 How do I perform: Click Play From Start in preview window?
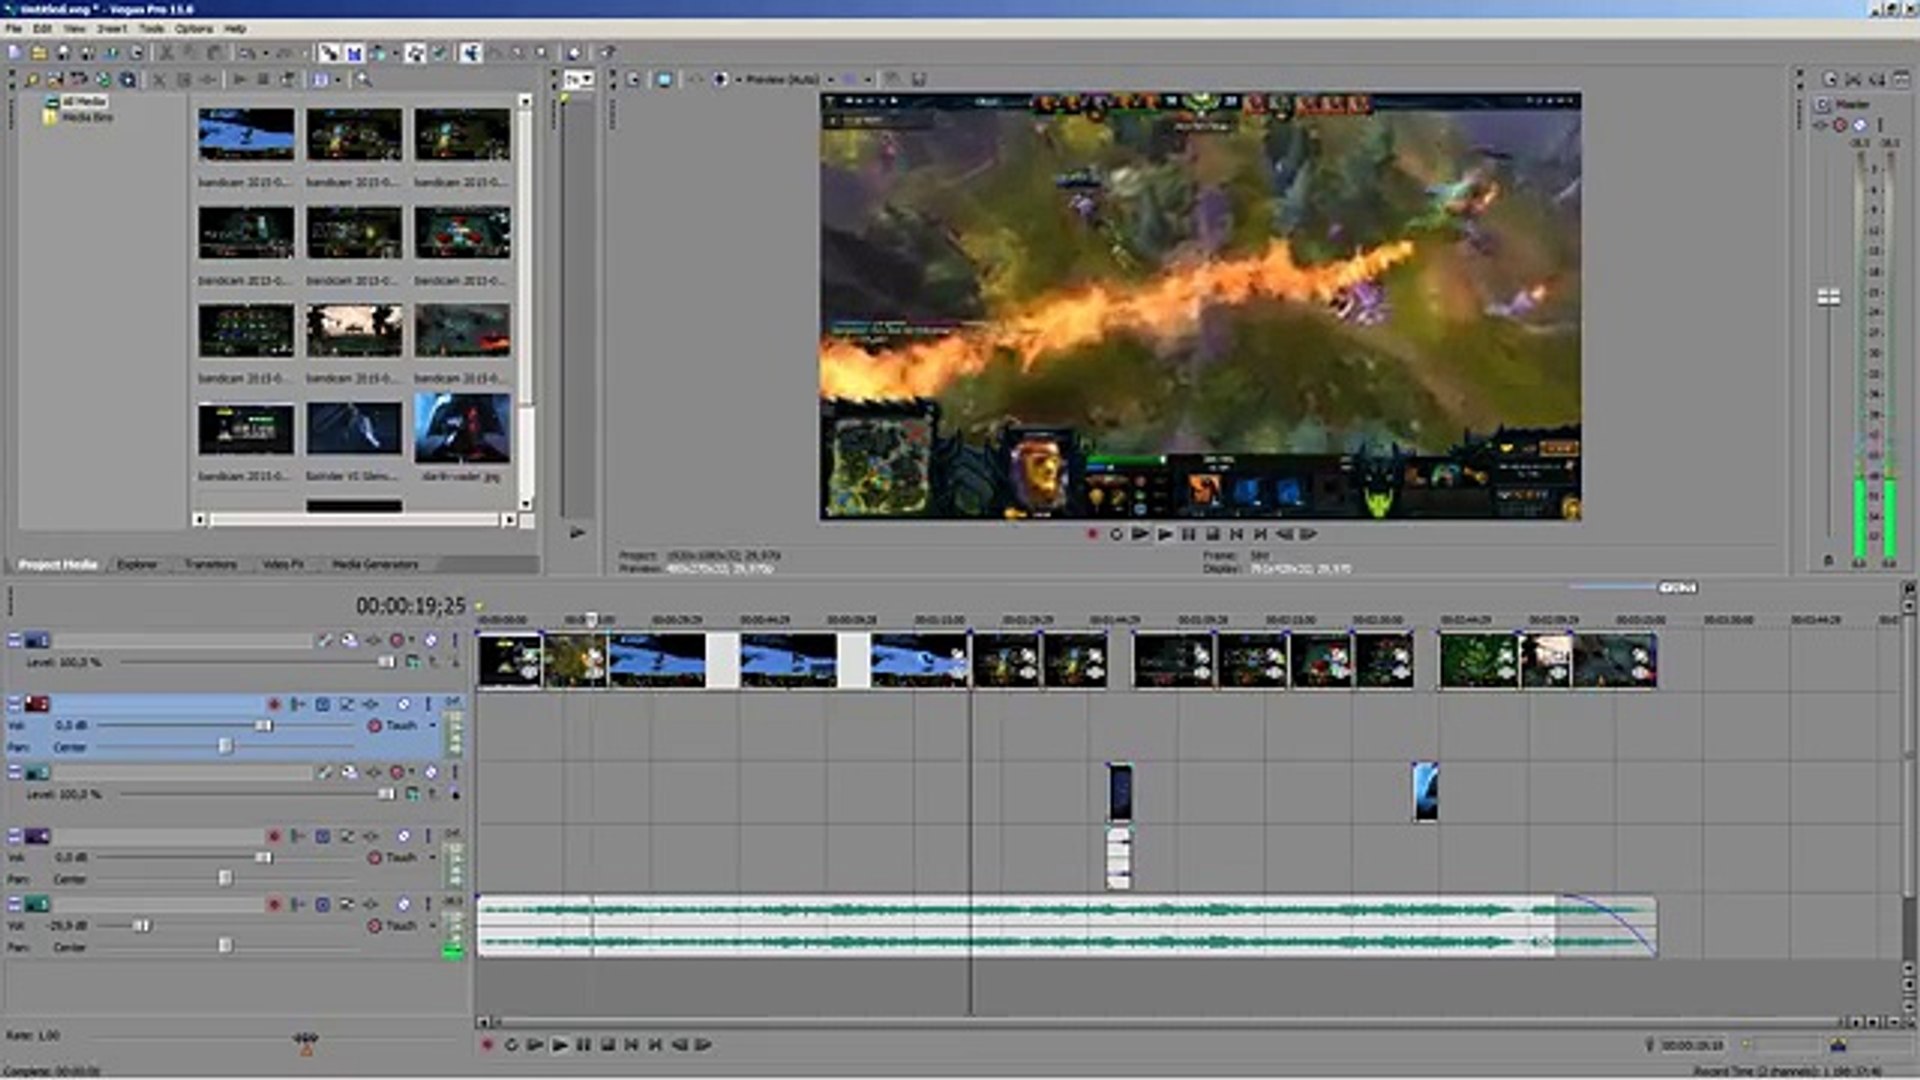tap(1140, 534)
